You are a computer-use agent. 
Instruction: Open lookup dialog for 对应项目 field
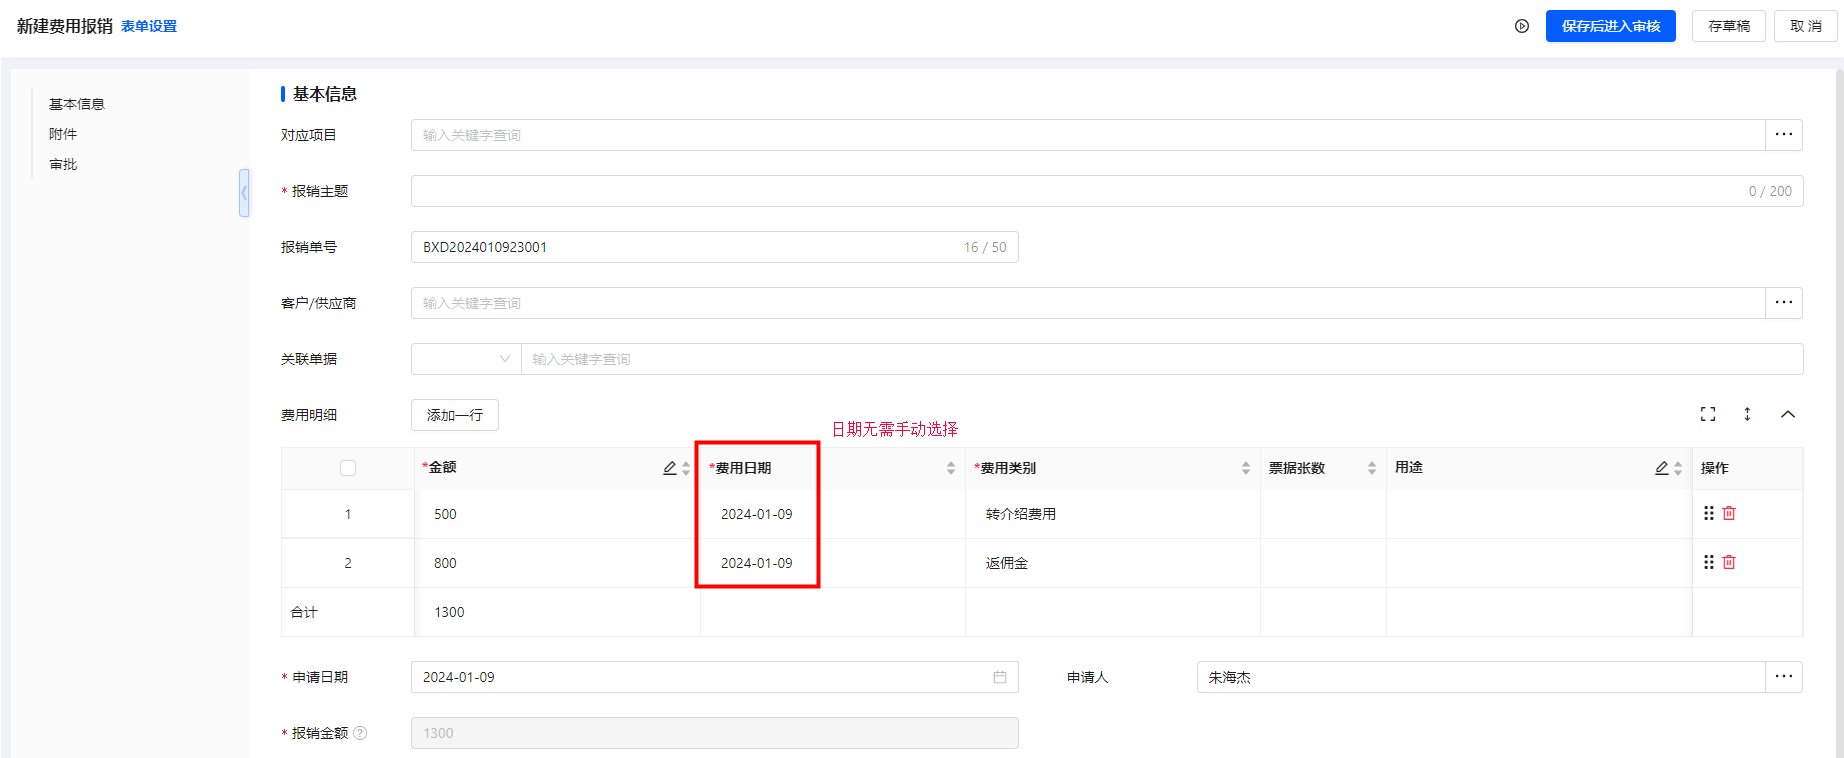pos(1784,135)
